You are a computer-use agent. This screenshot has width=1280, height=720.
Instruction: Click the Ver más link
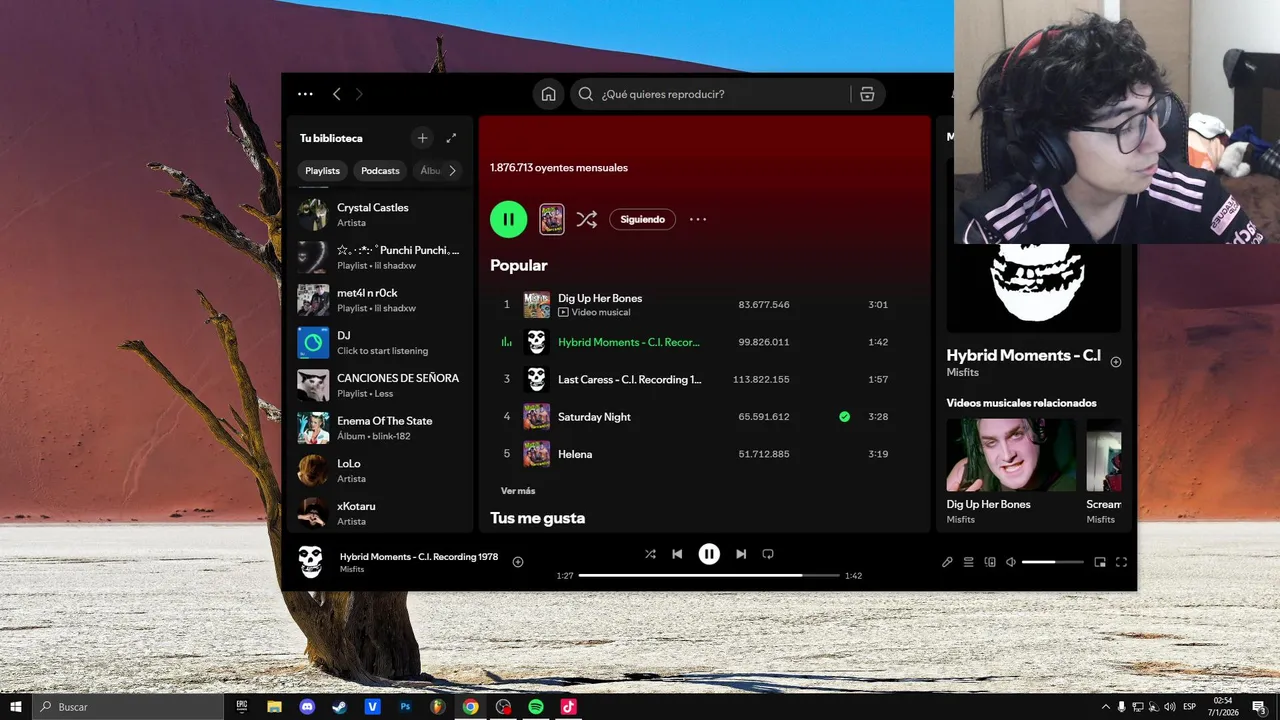[x=518, y=491]
